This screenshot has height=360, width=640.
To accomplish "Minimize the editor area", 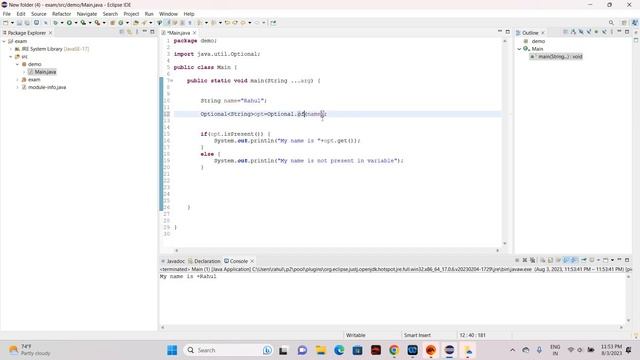I will tap(500, 32).
